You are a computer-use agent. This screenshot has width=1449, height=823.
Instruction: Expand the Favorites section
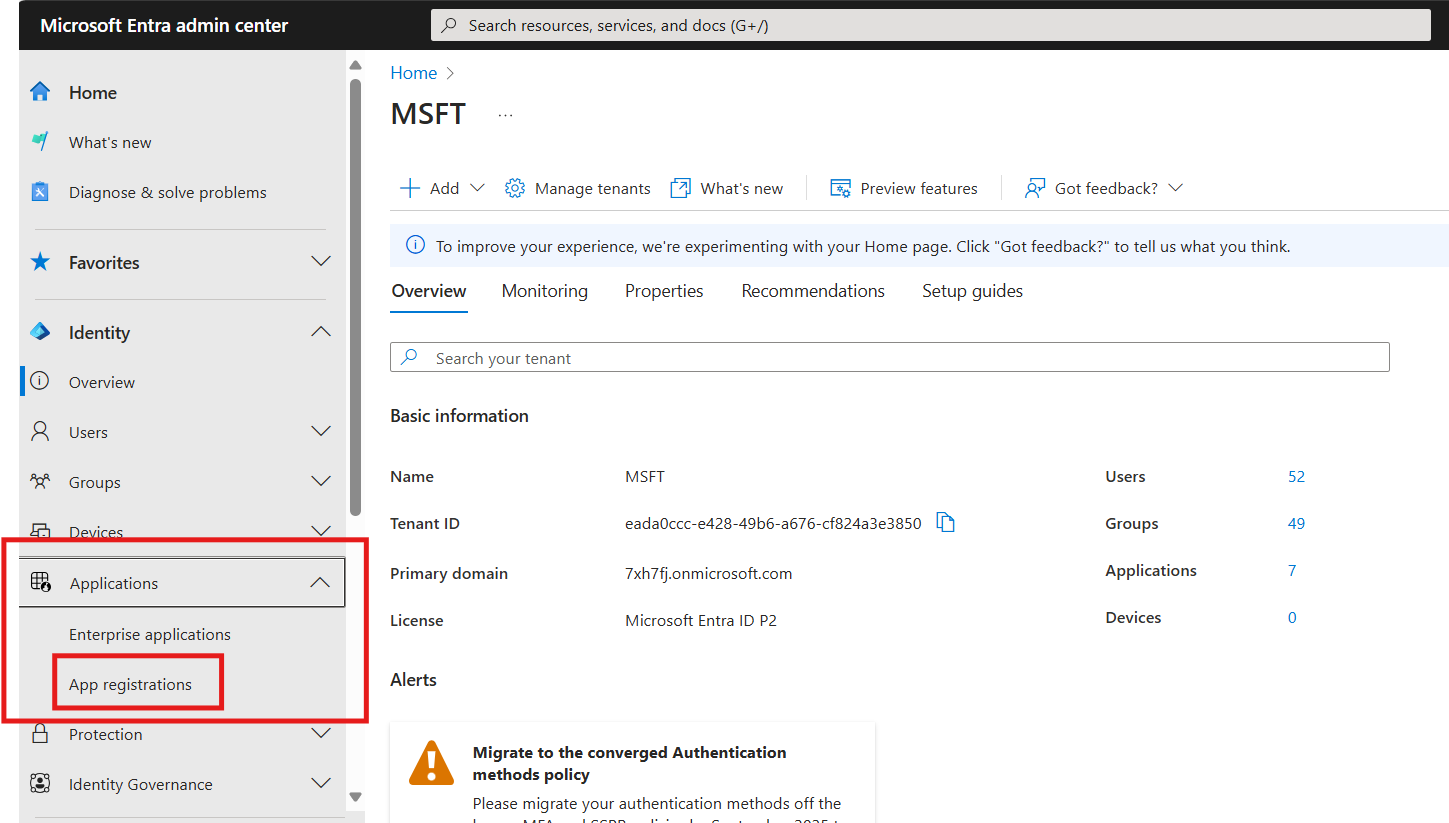tap(321, 262)
